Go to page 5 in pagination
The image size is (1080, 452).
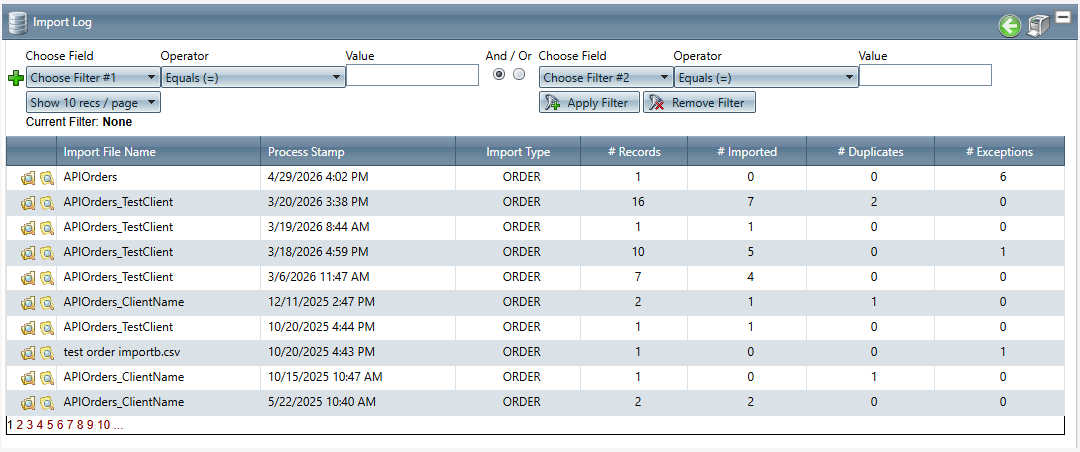click(50, 424)
